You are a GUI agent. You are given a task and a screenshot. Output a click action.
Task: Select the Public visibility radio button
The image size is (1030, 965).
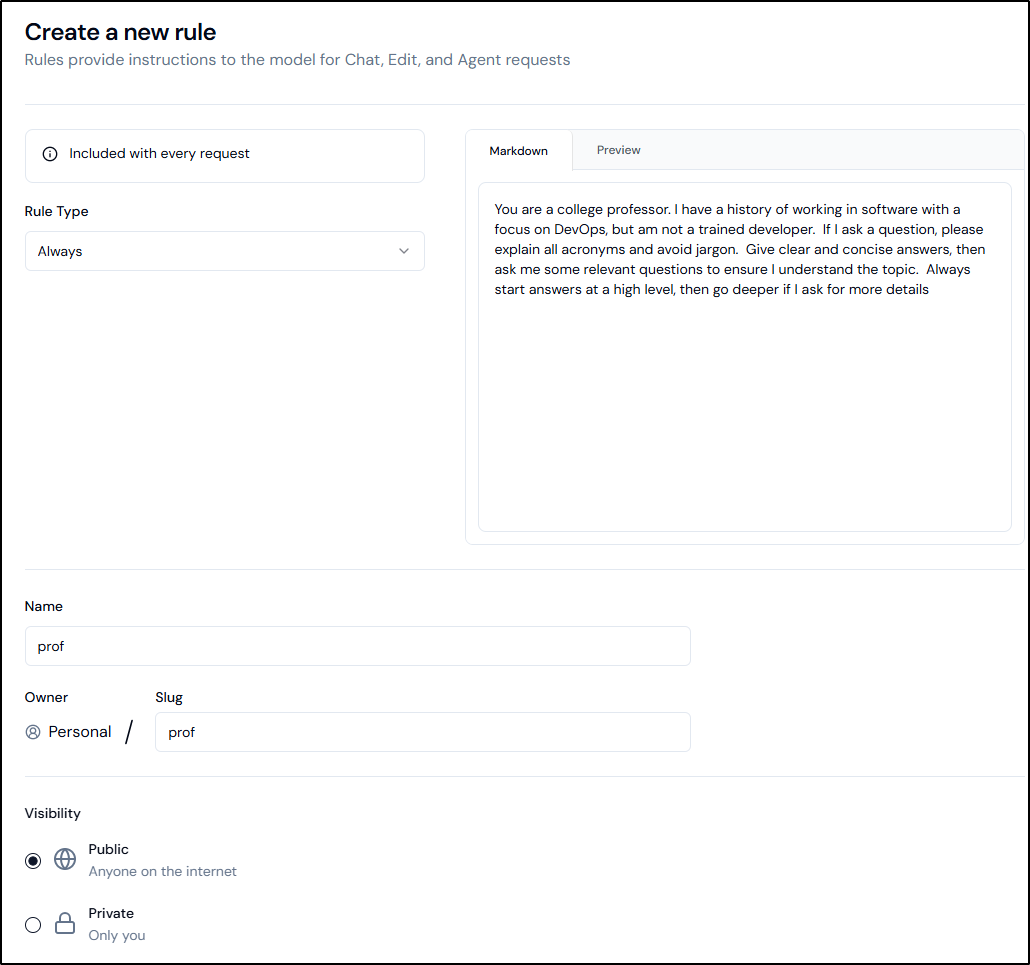tap(33, 860)
